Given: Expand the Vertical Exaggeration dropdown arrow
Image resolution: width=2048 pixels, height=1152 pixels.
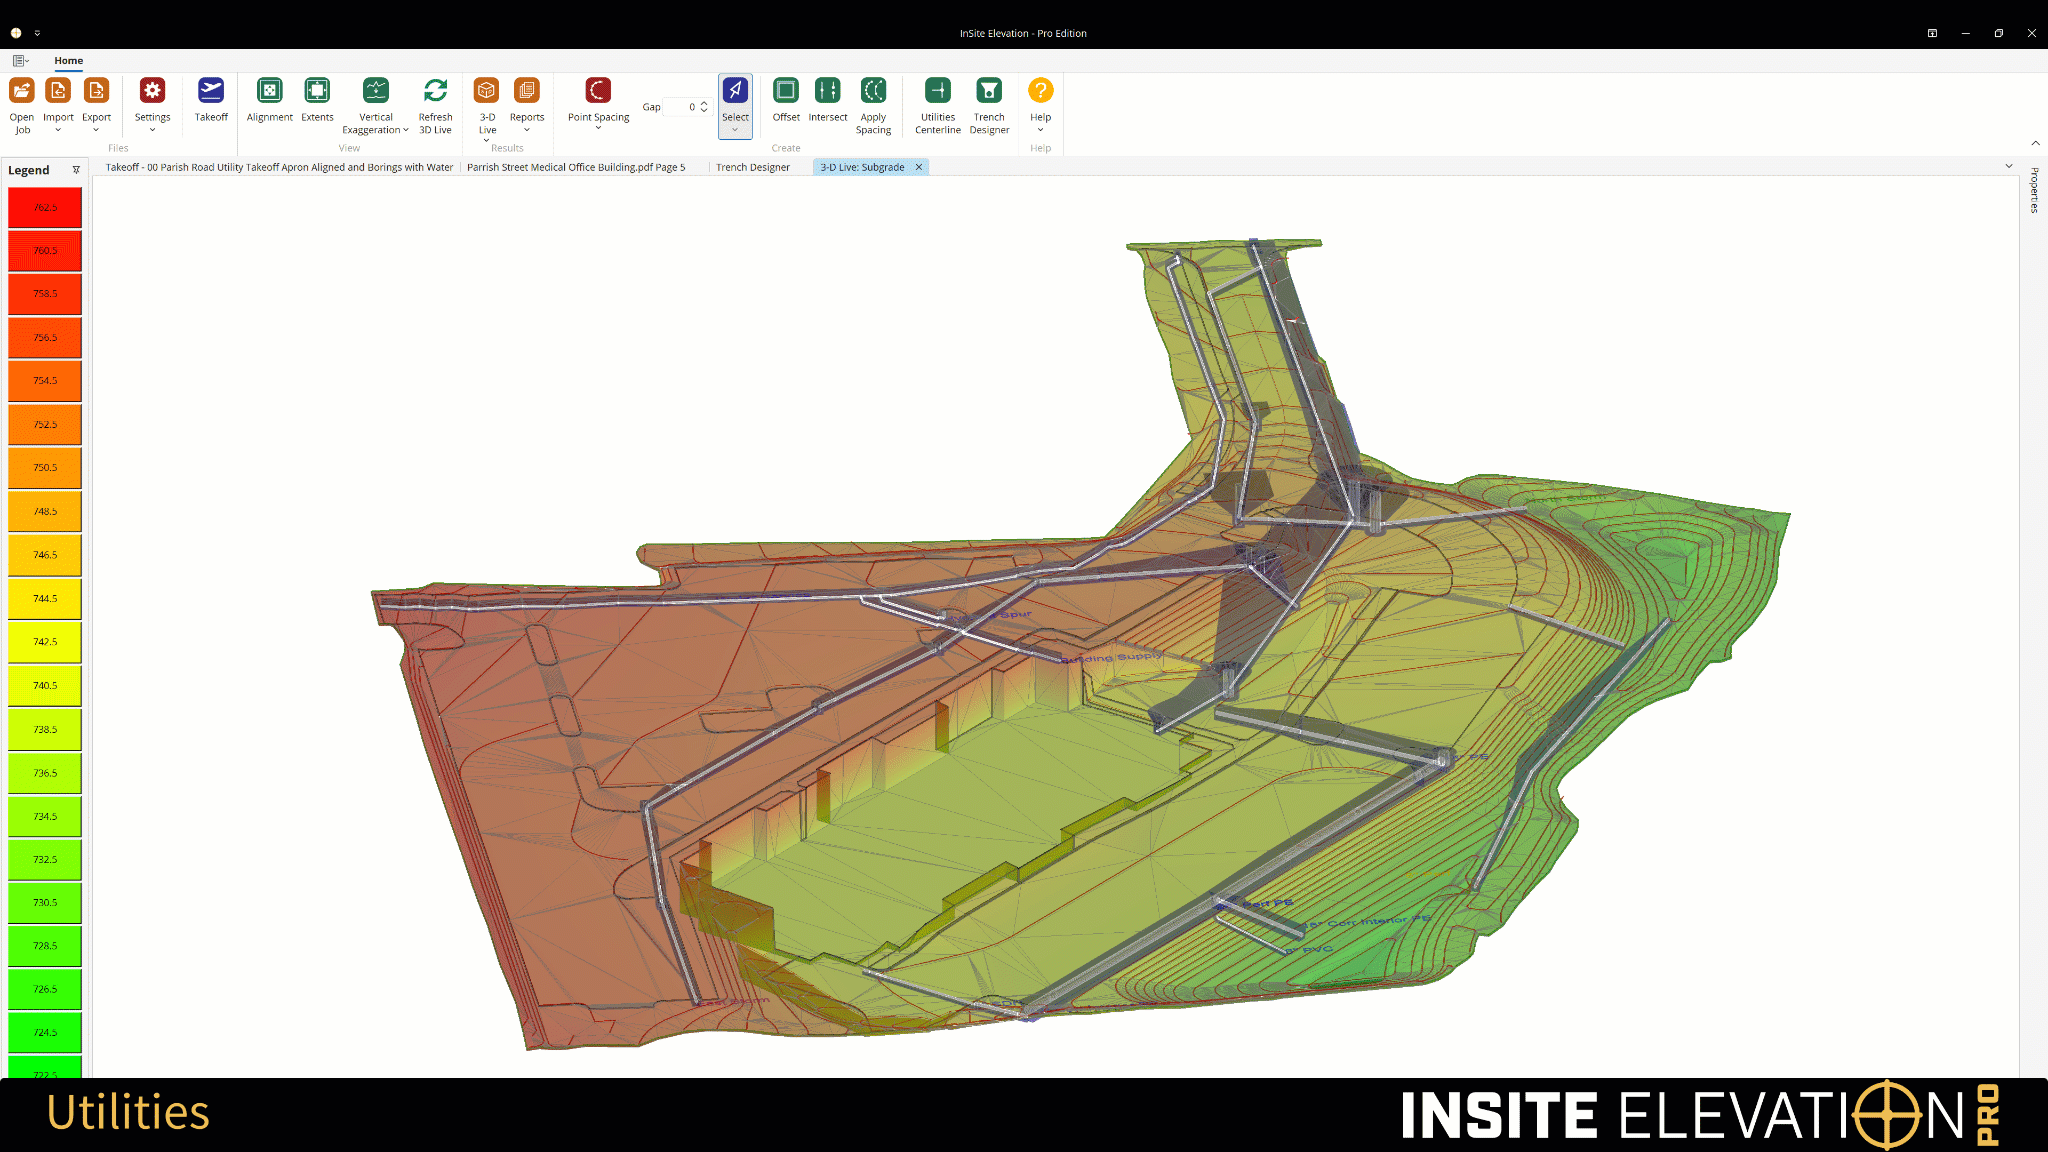Looking at the screenshot, I should coord(406,130).
